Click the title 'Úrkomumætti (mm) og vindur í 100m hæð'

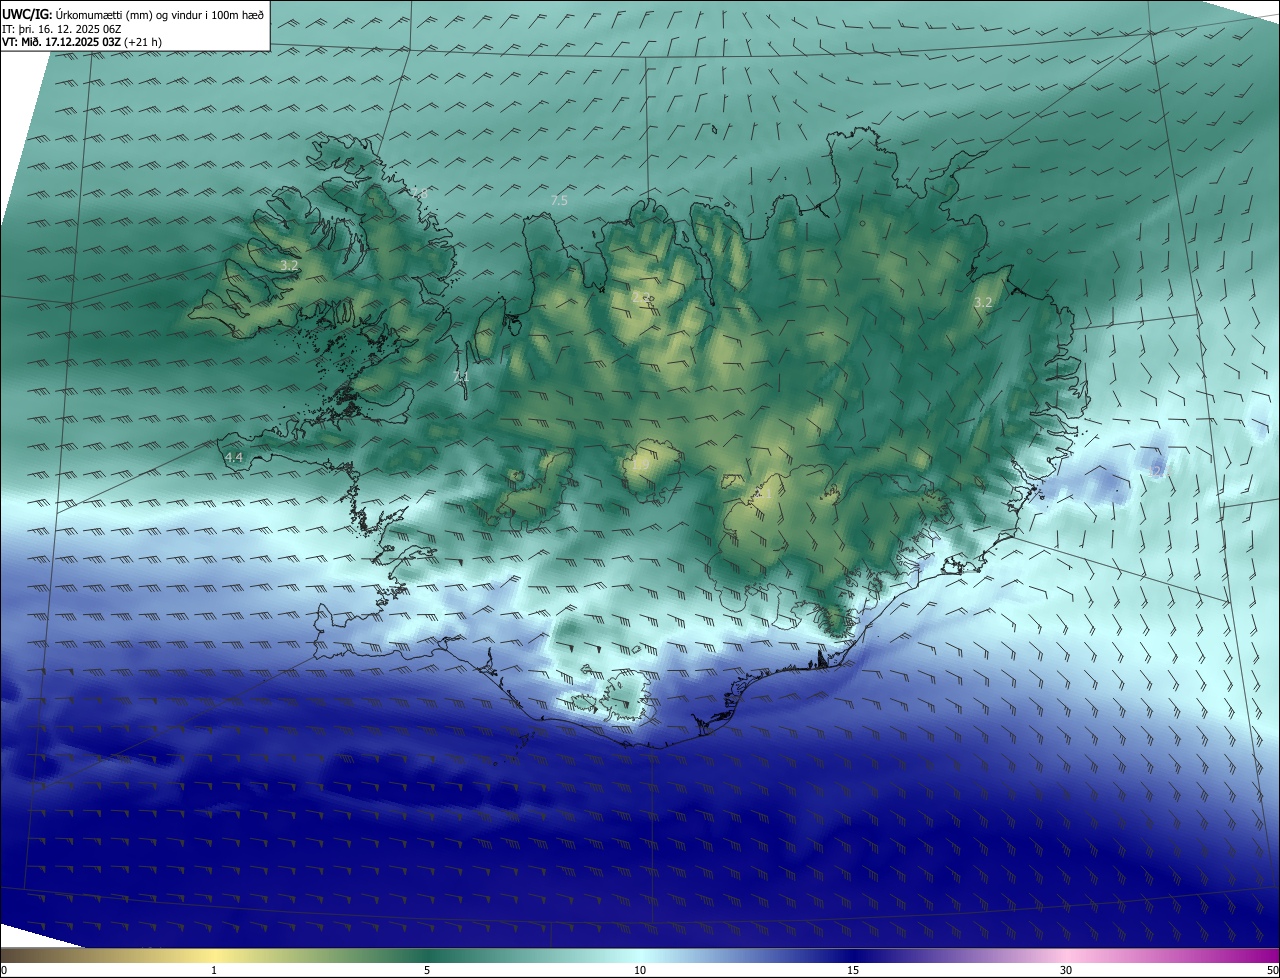(x=160, y=14)
